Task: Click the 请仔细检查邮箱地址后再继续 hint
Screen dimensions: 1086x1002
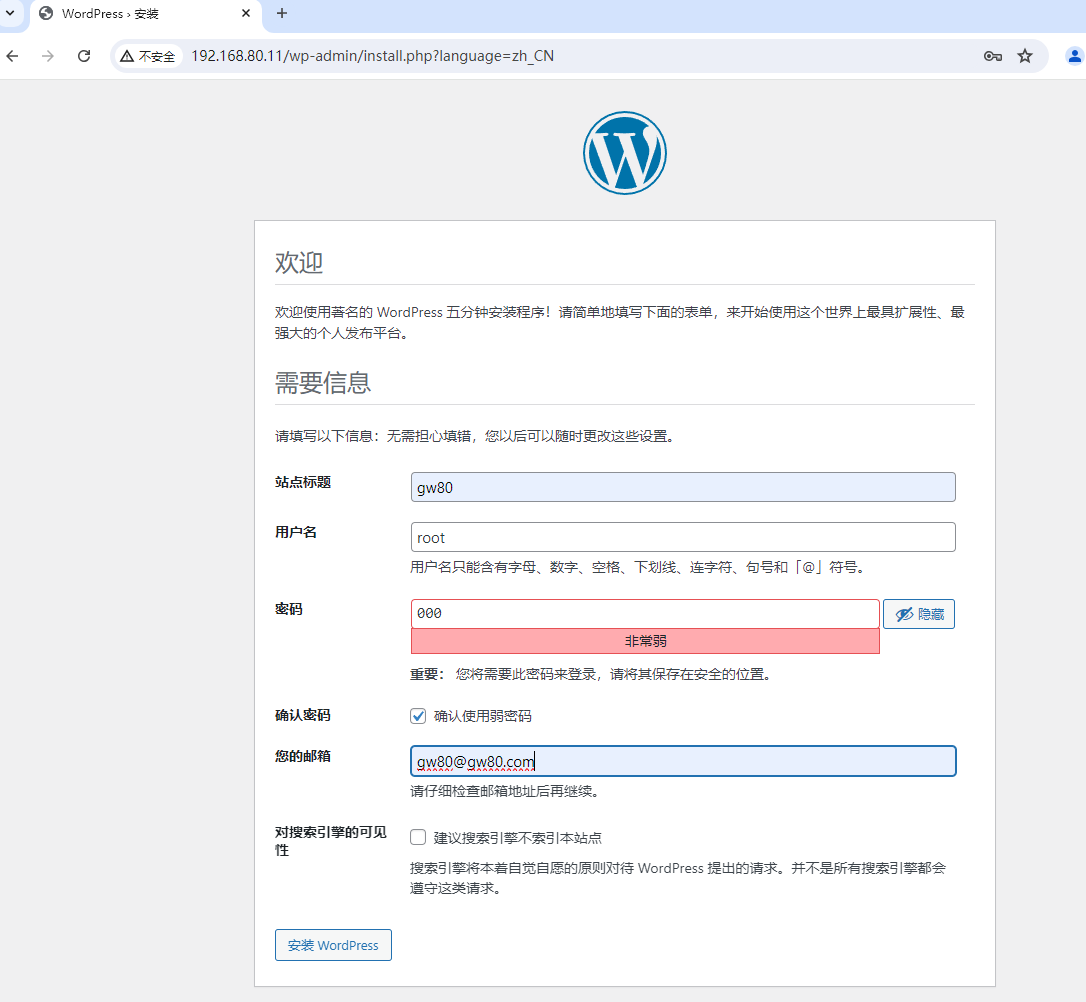Action: click(504, 791)
